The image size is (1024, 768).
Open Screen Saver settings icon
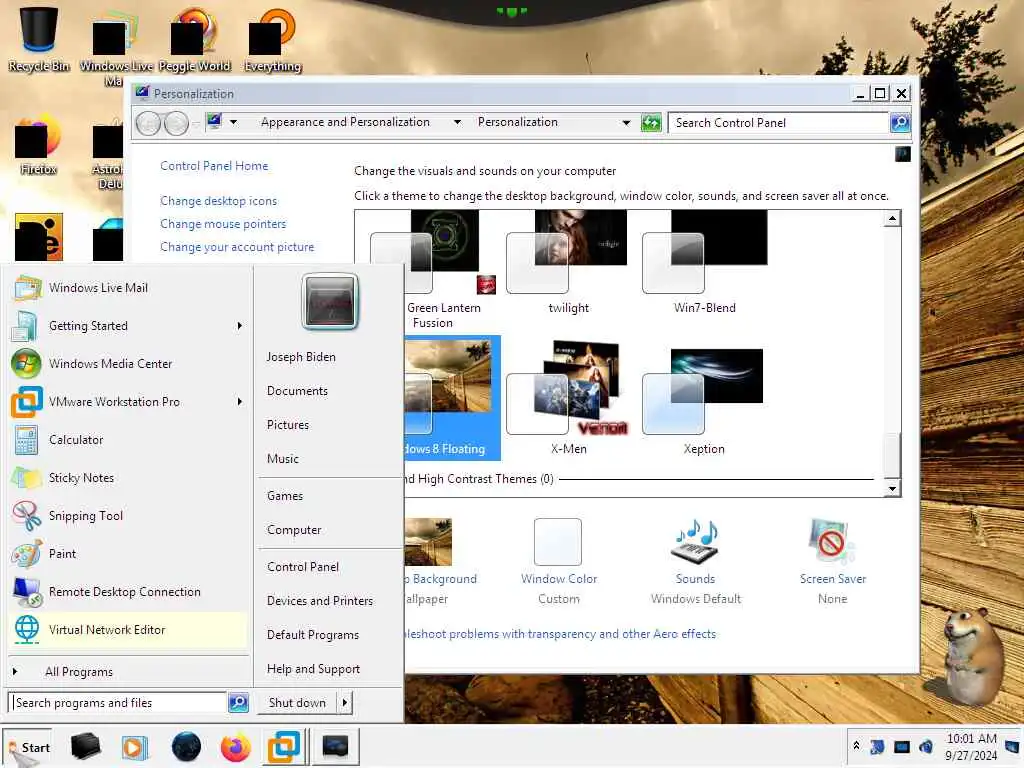831,542
